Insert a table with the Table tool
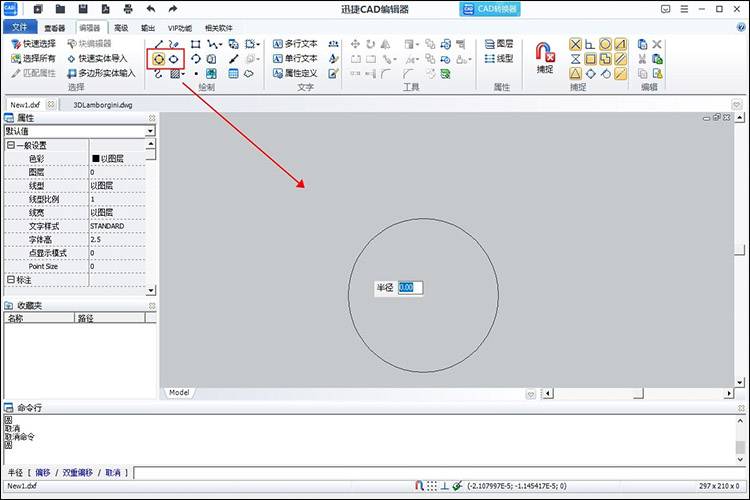 point(233,74)
